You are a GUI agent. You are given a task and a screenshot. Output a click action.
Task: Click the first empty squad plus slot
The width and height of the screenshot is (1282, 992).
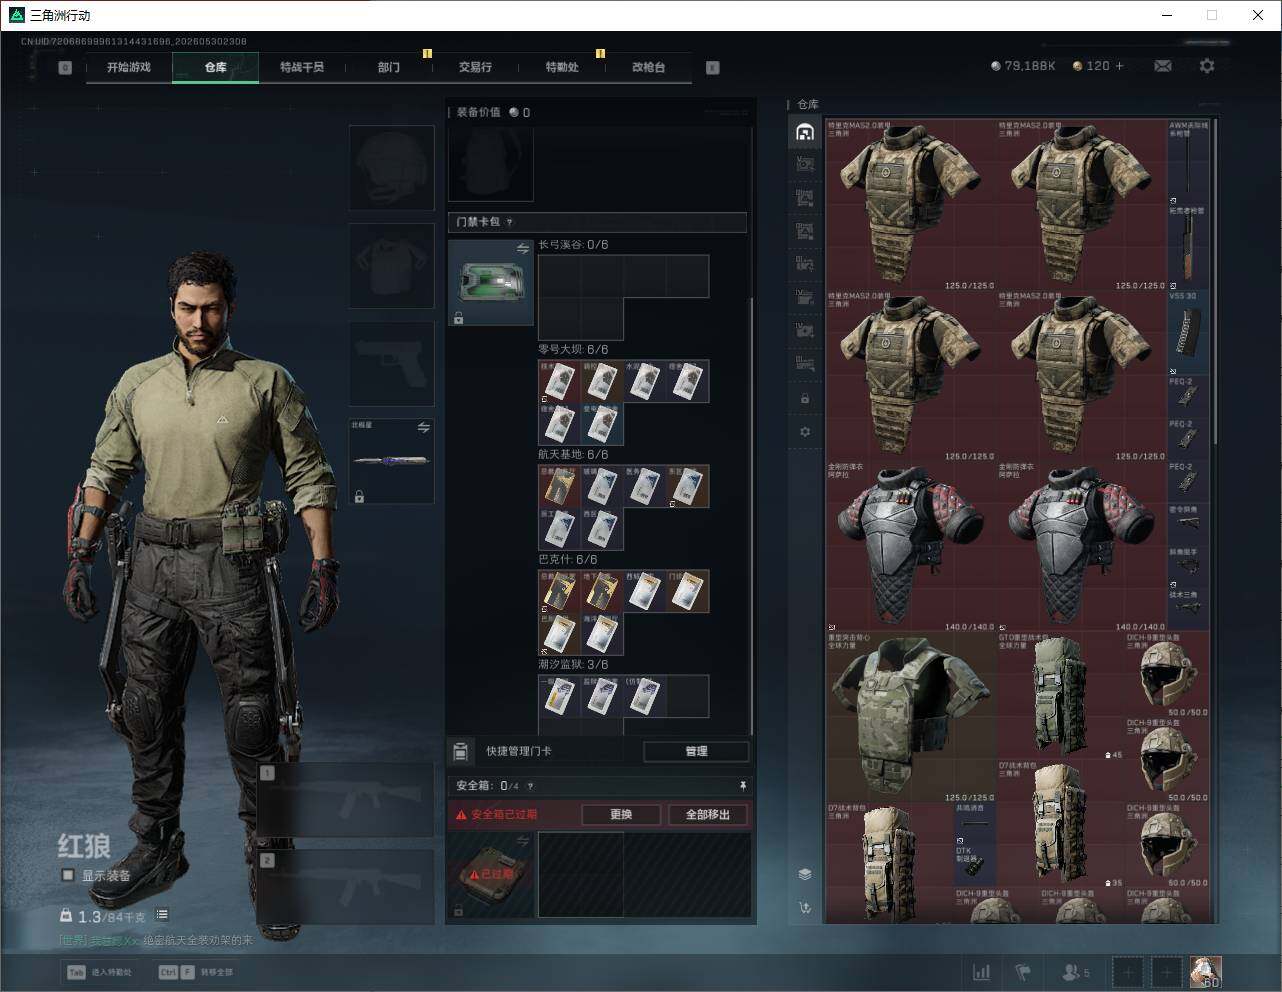pyautogui.click(x=1128, y=972)
